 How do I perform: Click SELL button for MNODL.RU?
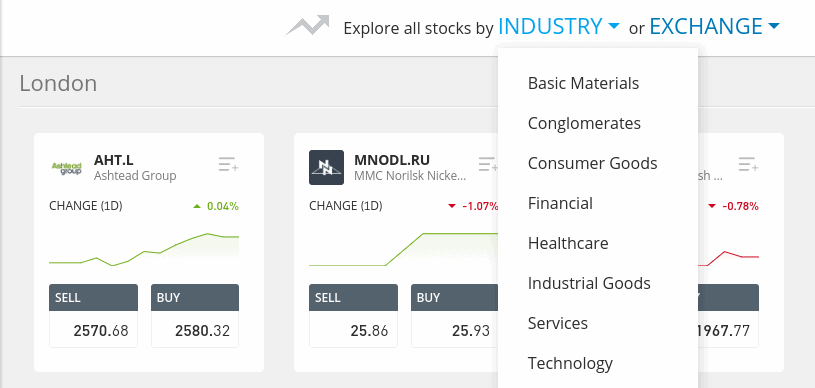353,316
